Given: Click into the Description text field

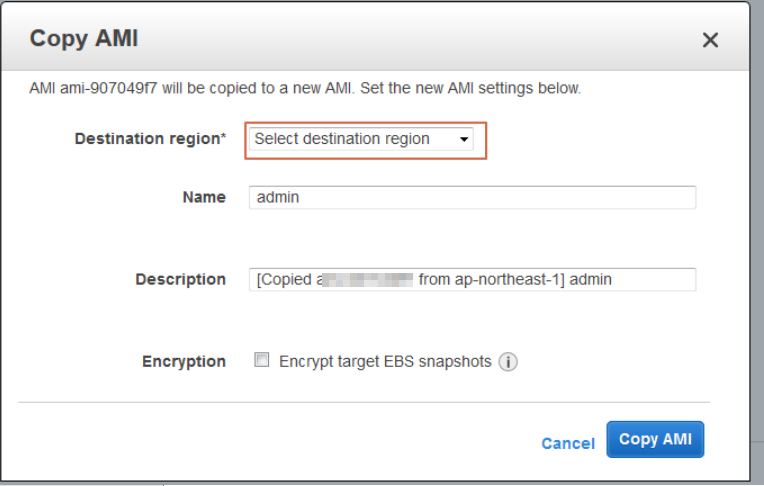Looking at the screenshot, I should [x=472, y=279].
